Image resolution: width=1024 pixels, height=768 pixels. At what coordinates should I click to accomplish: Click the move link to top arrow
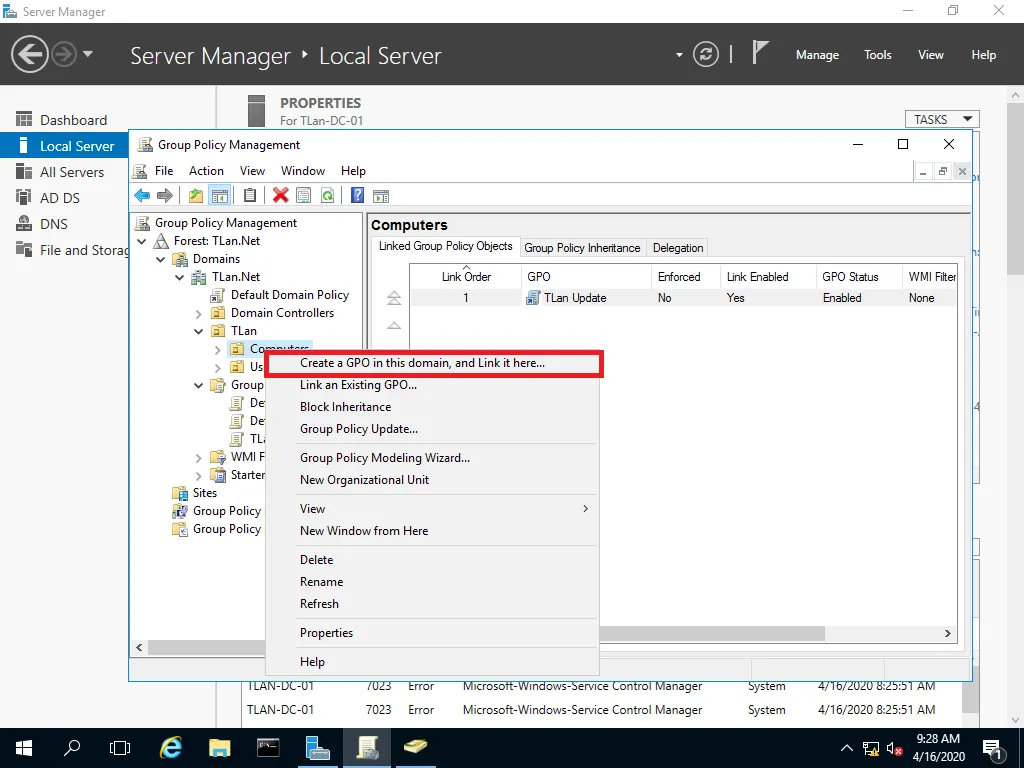(x=394, y=298)
